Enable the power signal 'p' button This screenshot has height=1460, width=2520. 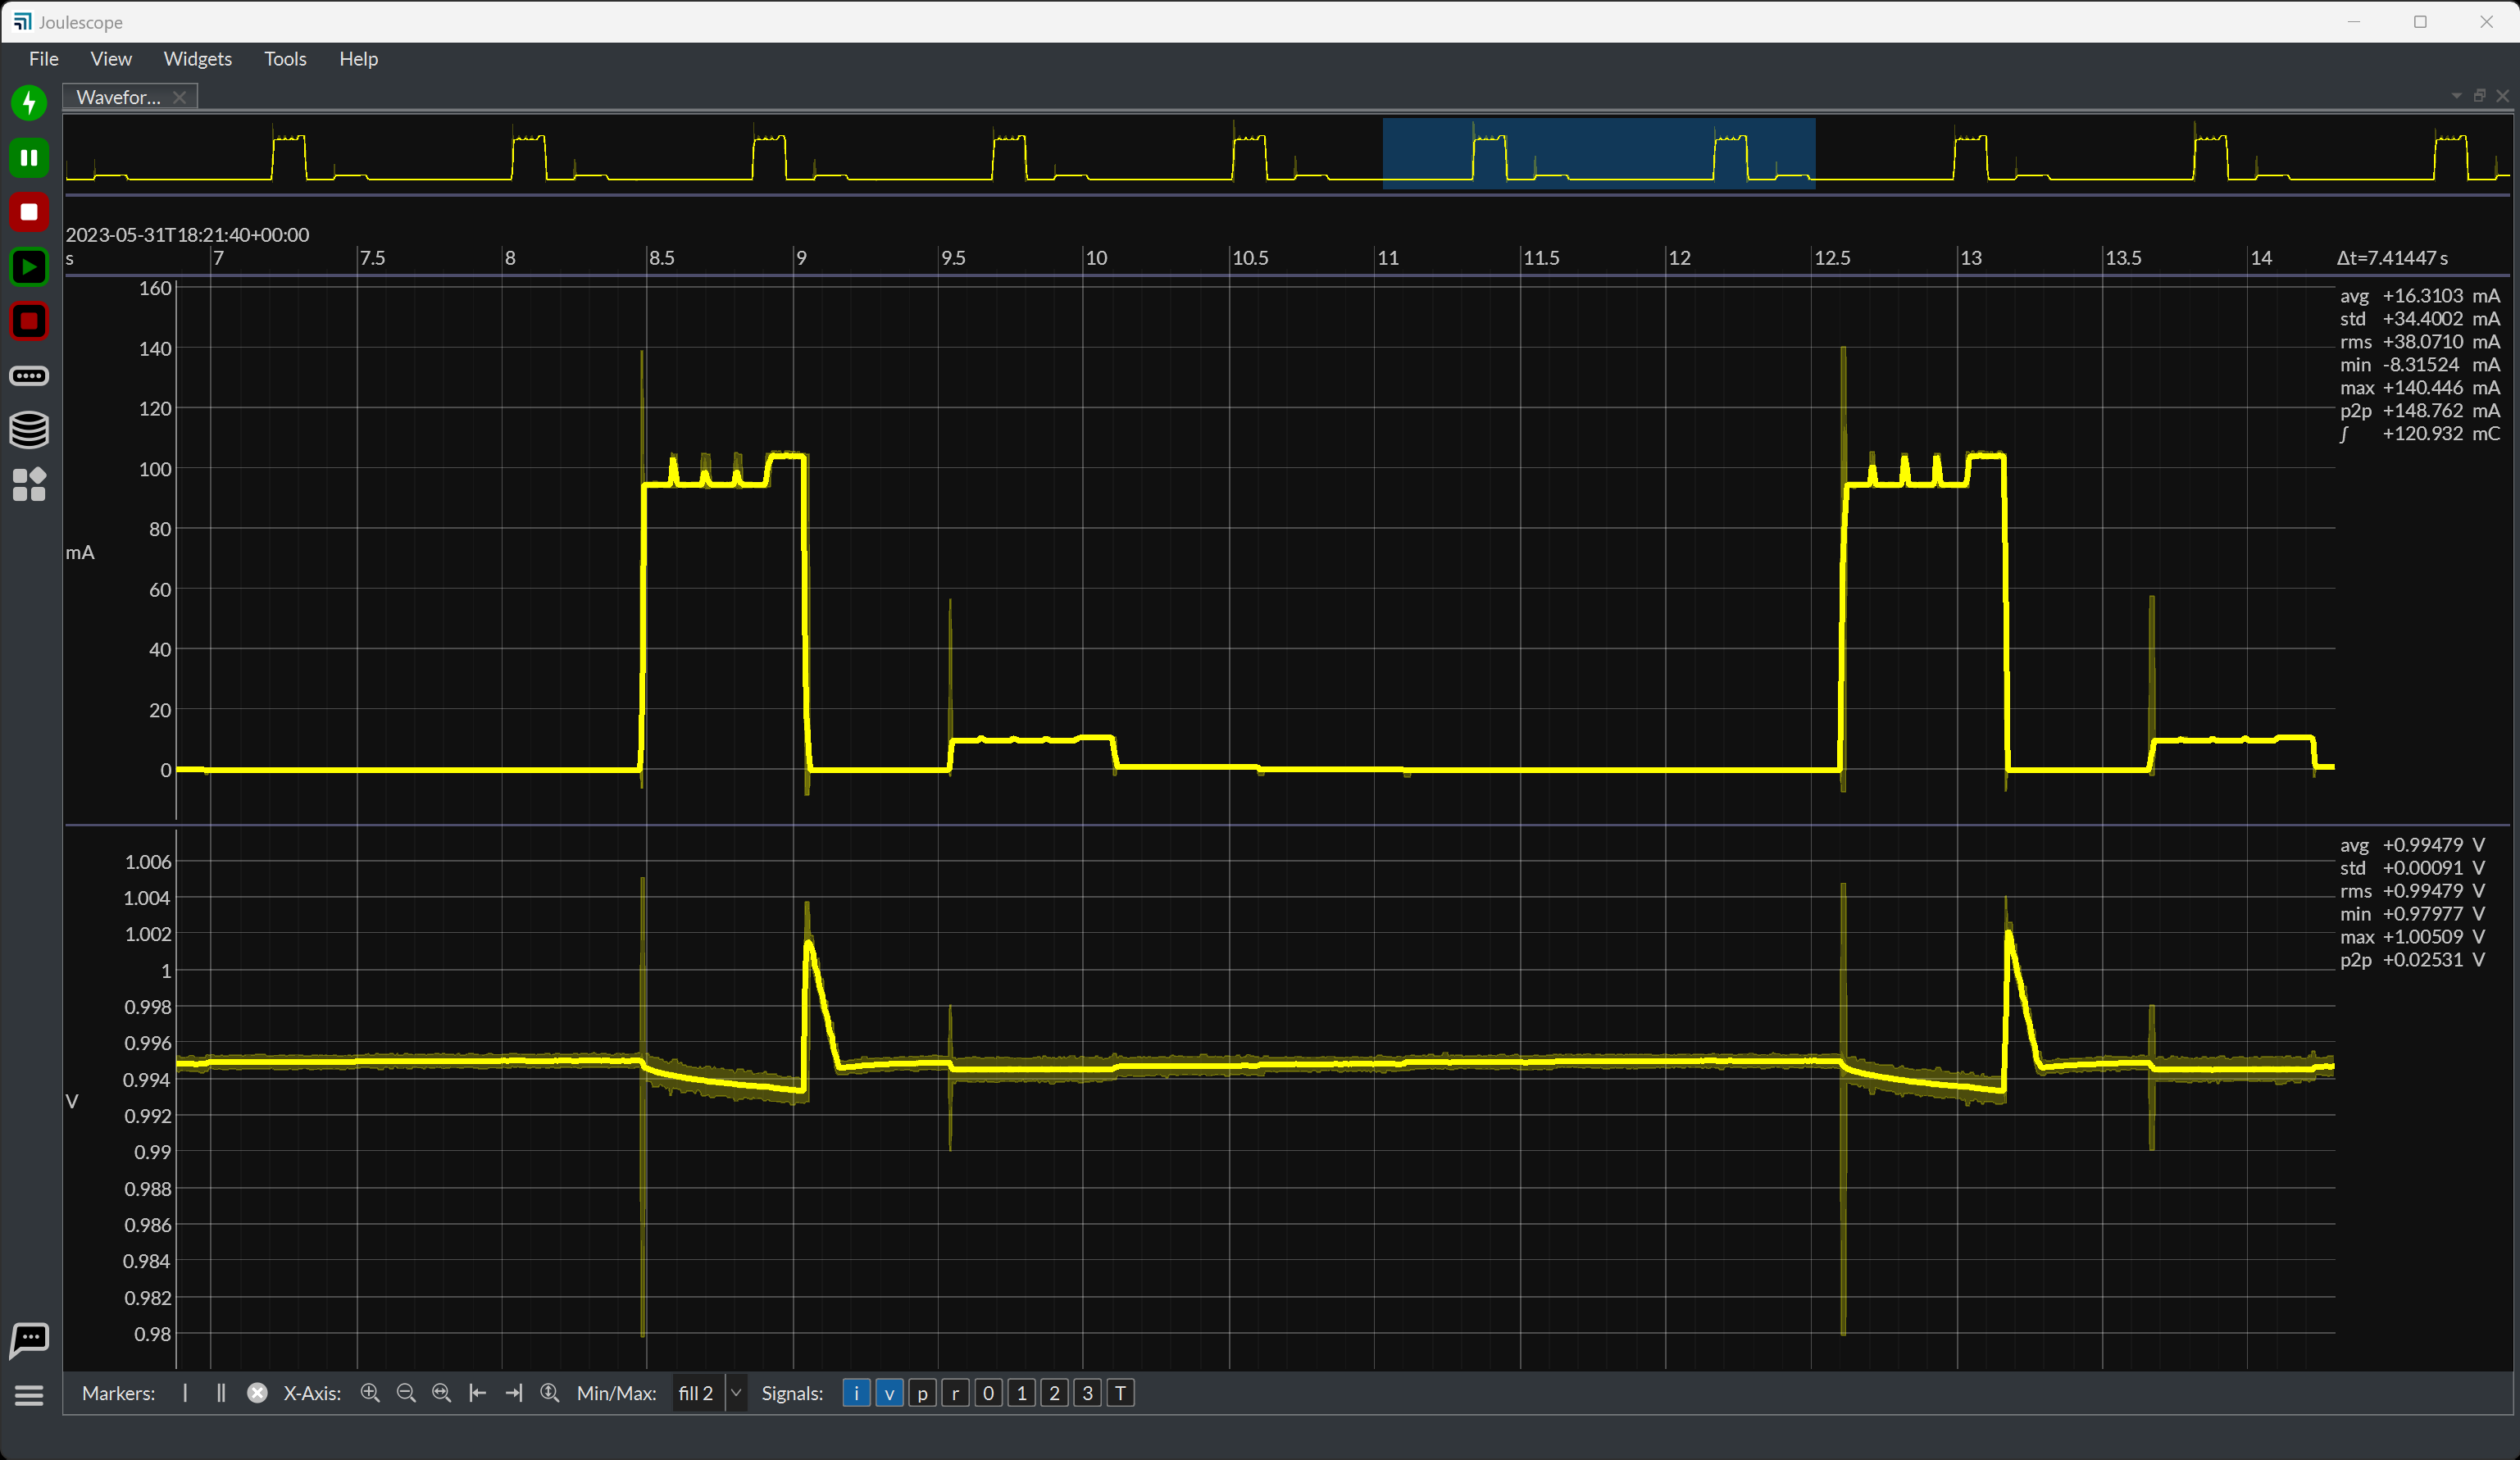pos(922,1393)
